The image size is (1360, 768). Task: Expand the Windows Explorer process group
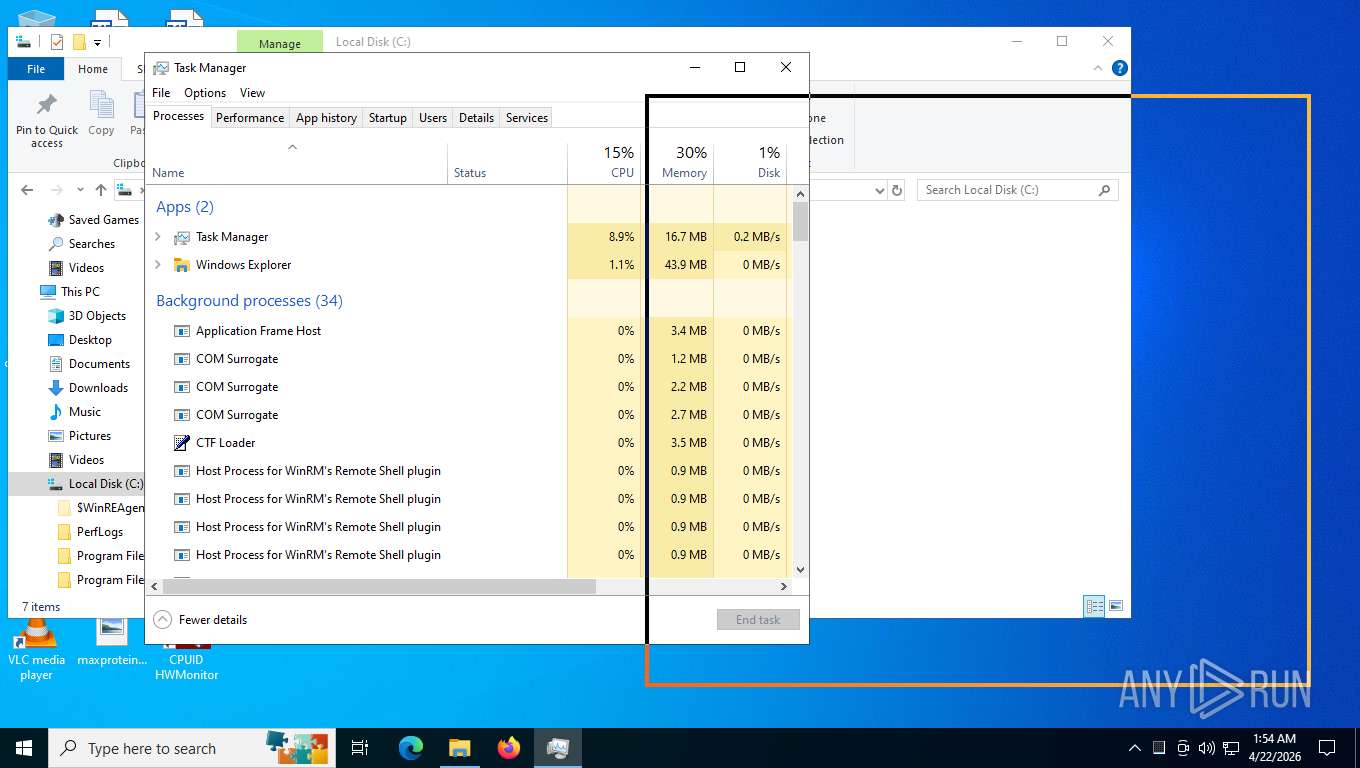tap(158, 265)
